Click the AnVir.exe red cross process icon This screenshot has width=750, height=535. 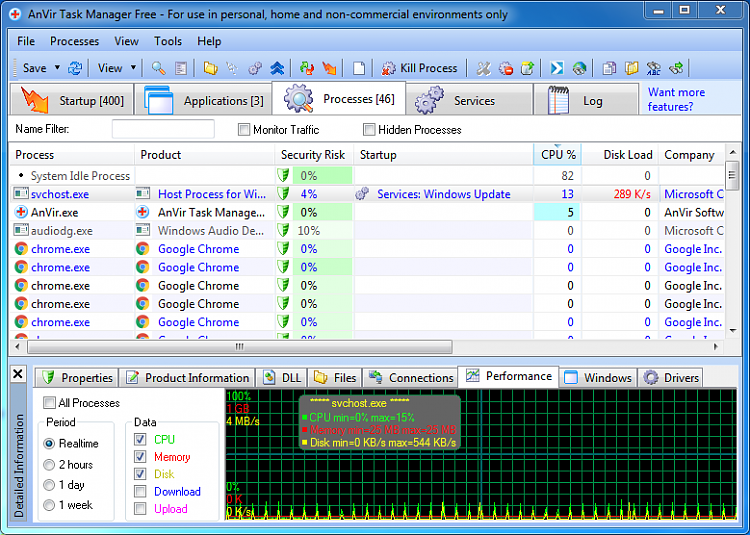21,212
